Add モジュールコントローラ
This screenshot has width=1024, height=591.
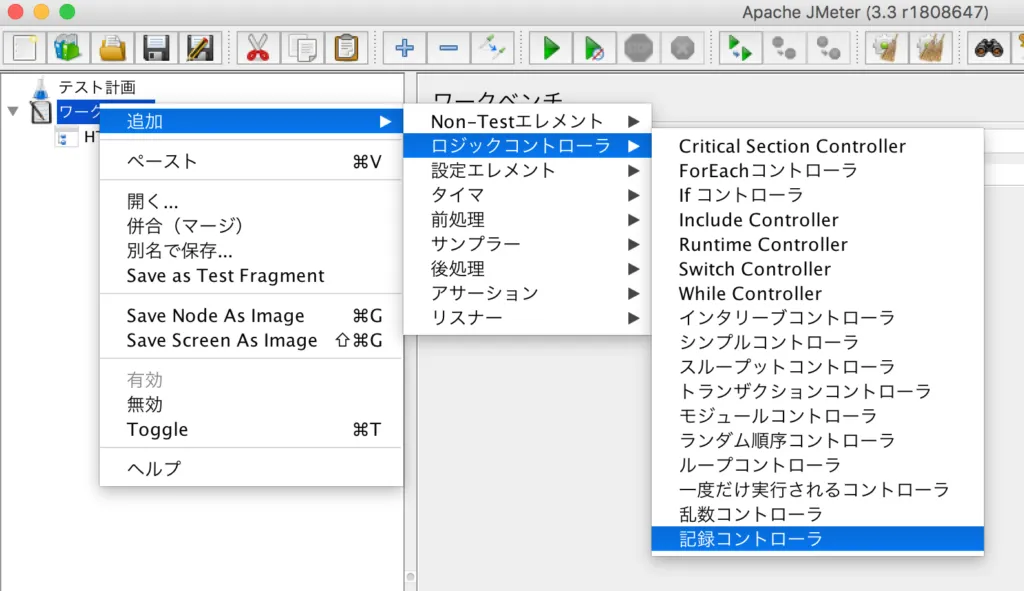coord(818,417)
